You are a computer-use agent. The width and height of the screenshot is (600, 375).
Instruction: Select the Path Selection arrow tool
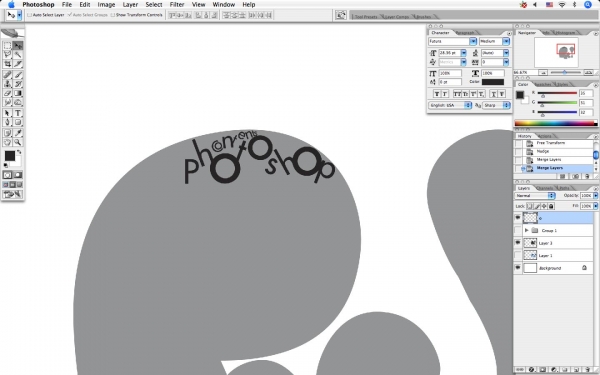(x=7, y=113)
